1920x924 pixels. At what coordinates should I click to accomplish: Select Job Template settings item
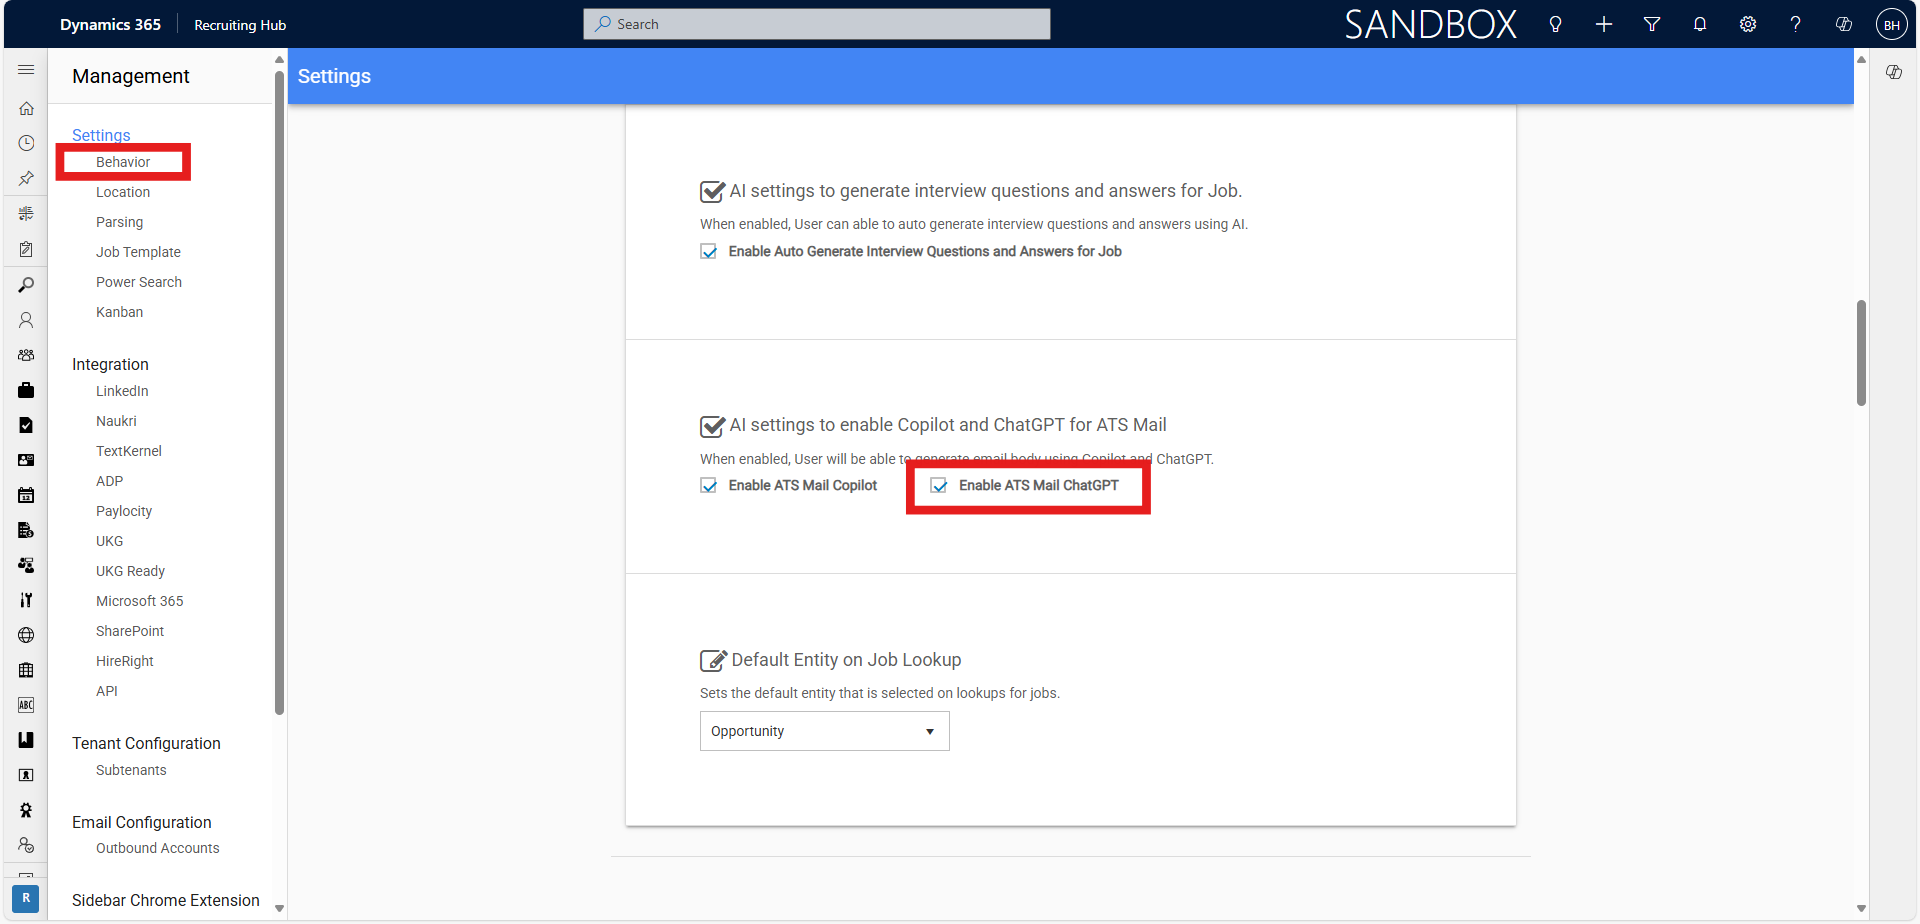pyautogui.click(x=138, y=252)
